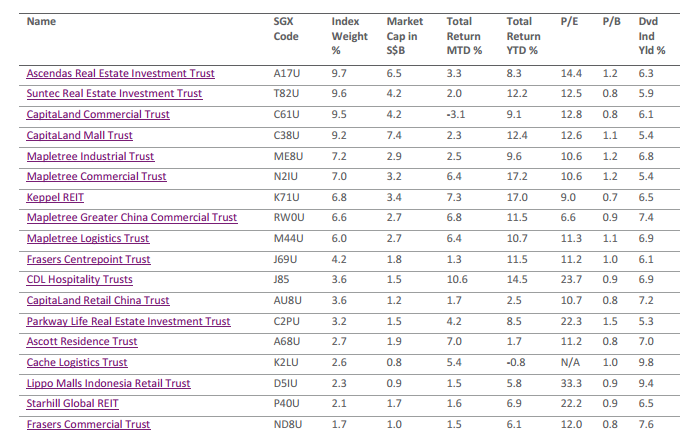Open the Keppel REIT link
This screenshot has width=698, height=430.
(55, 197)
